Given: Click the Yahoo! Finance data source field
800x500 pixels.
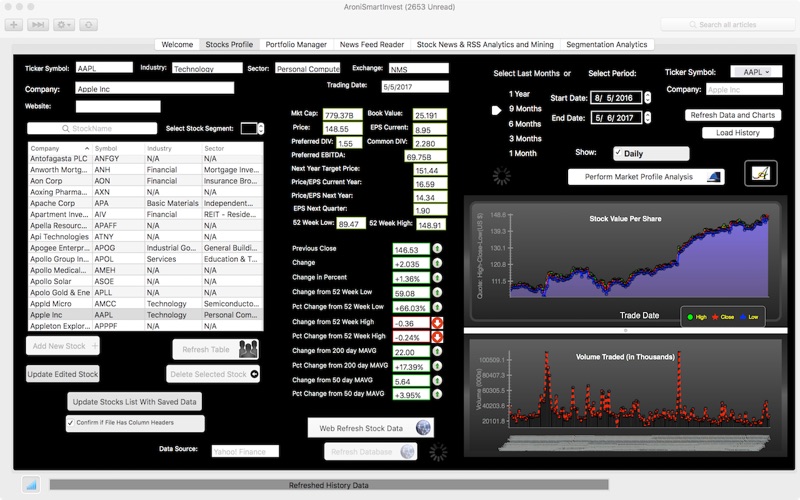Looking at the screenshot, I should [245, 451].
